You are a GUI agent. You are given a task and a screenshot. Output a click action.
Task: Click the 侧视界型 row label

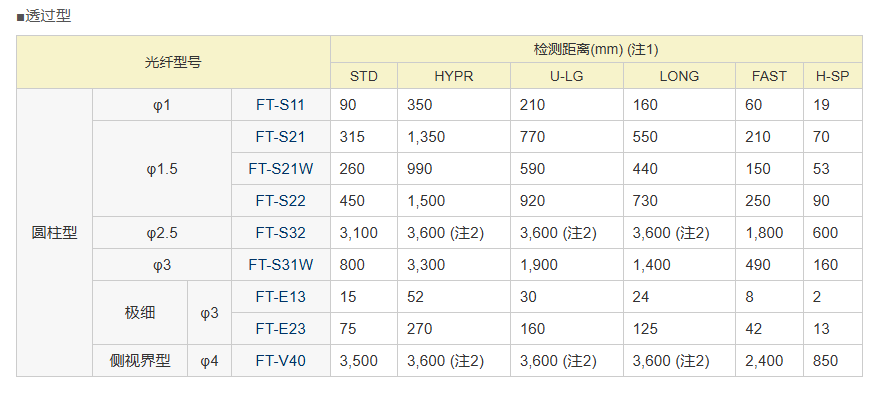coord(140,361)
